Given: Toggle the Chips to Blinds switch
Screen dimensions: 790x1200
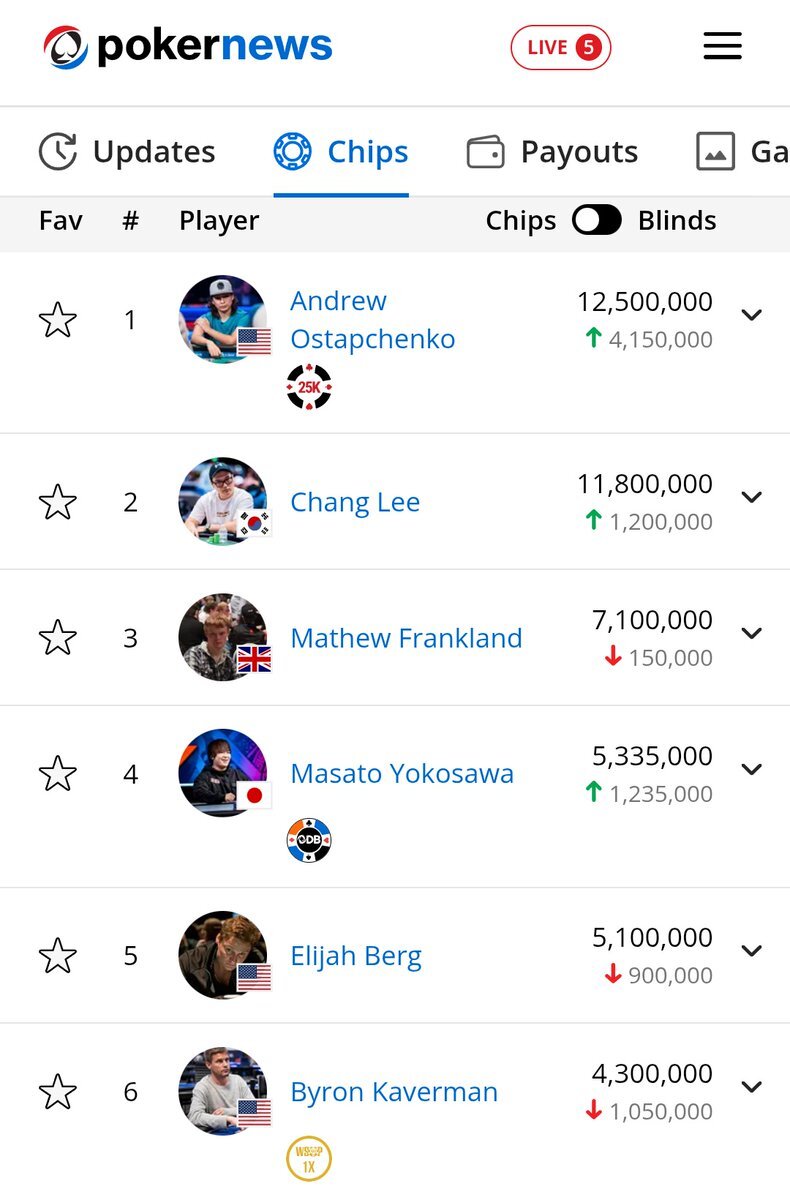Looking at the screenshot, I should [x=597, y=220].
